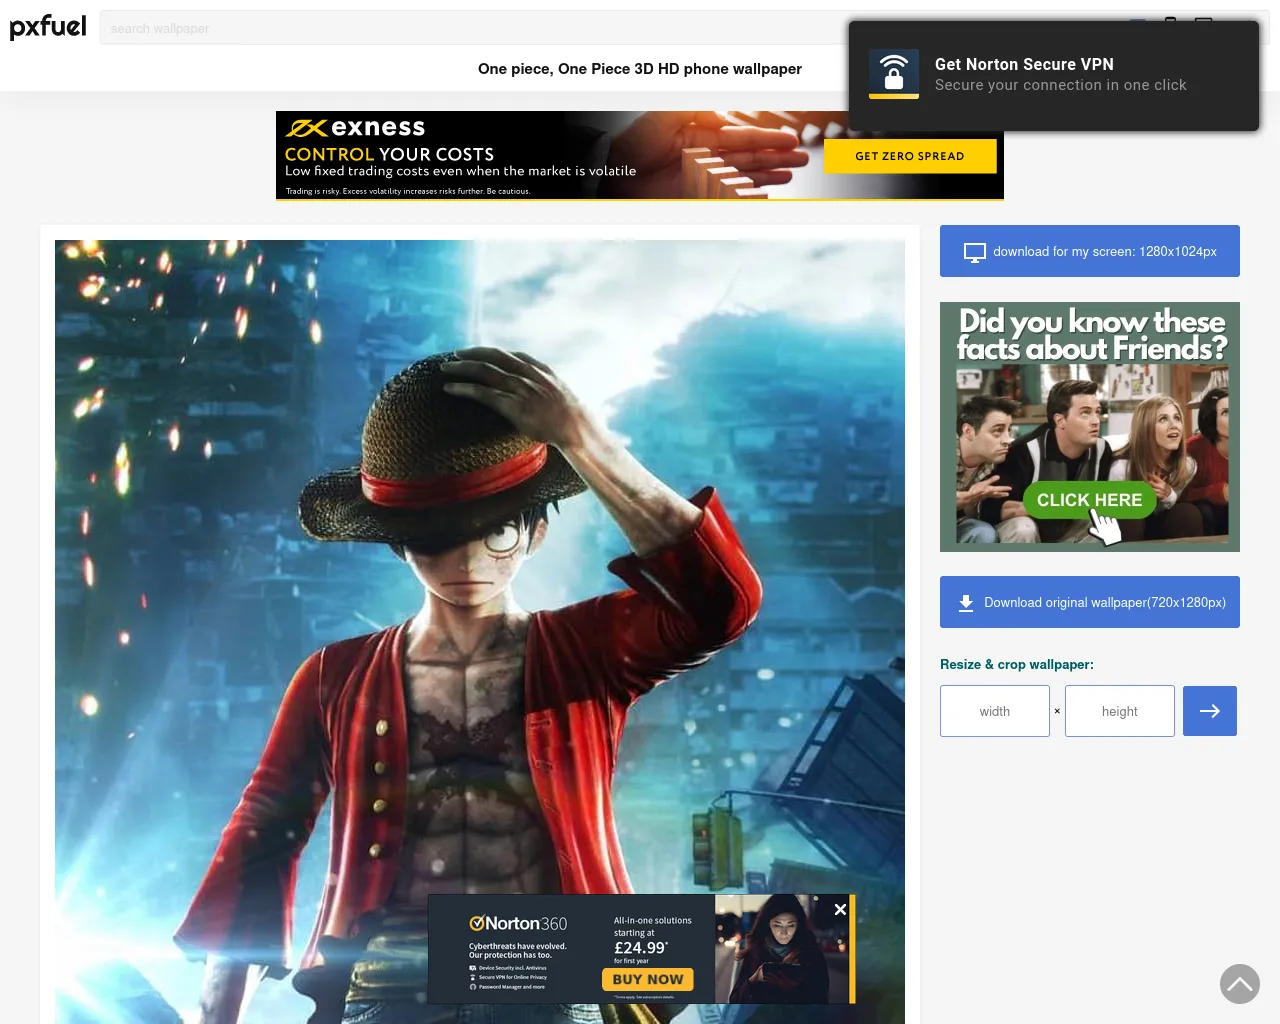Click the Norton 360 checkmark logo
This screenshot has width=1280, height=1024.
477,923
